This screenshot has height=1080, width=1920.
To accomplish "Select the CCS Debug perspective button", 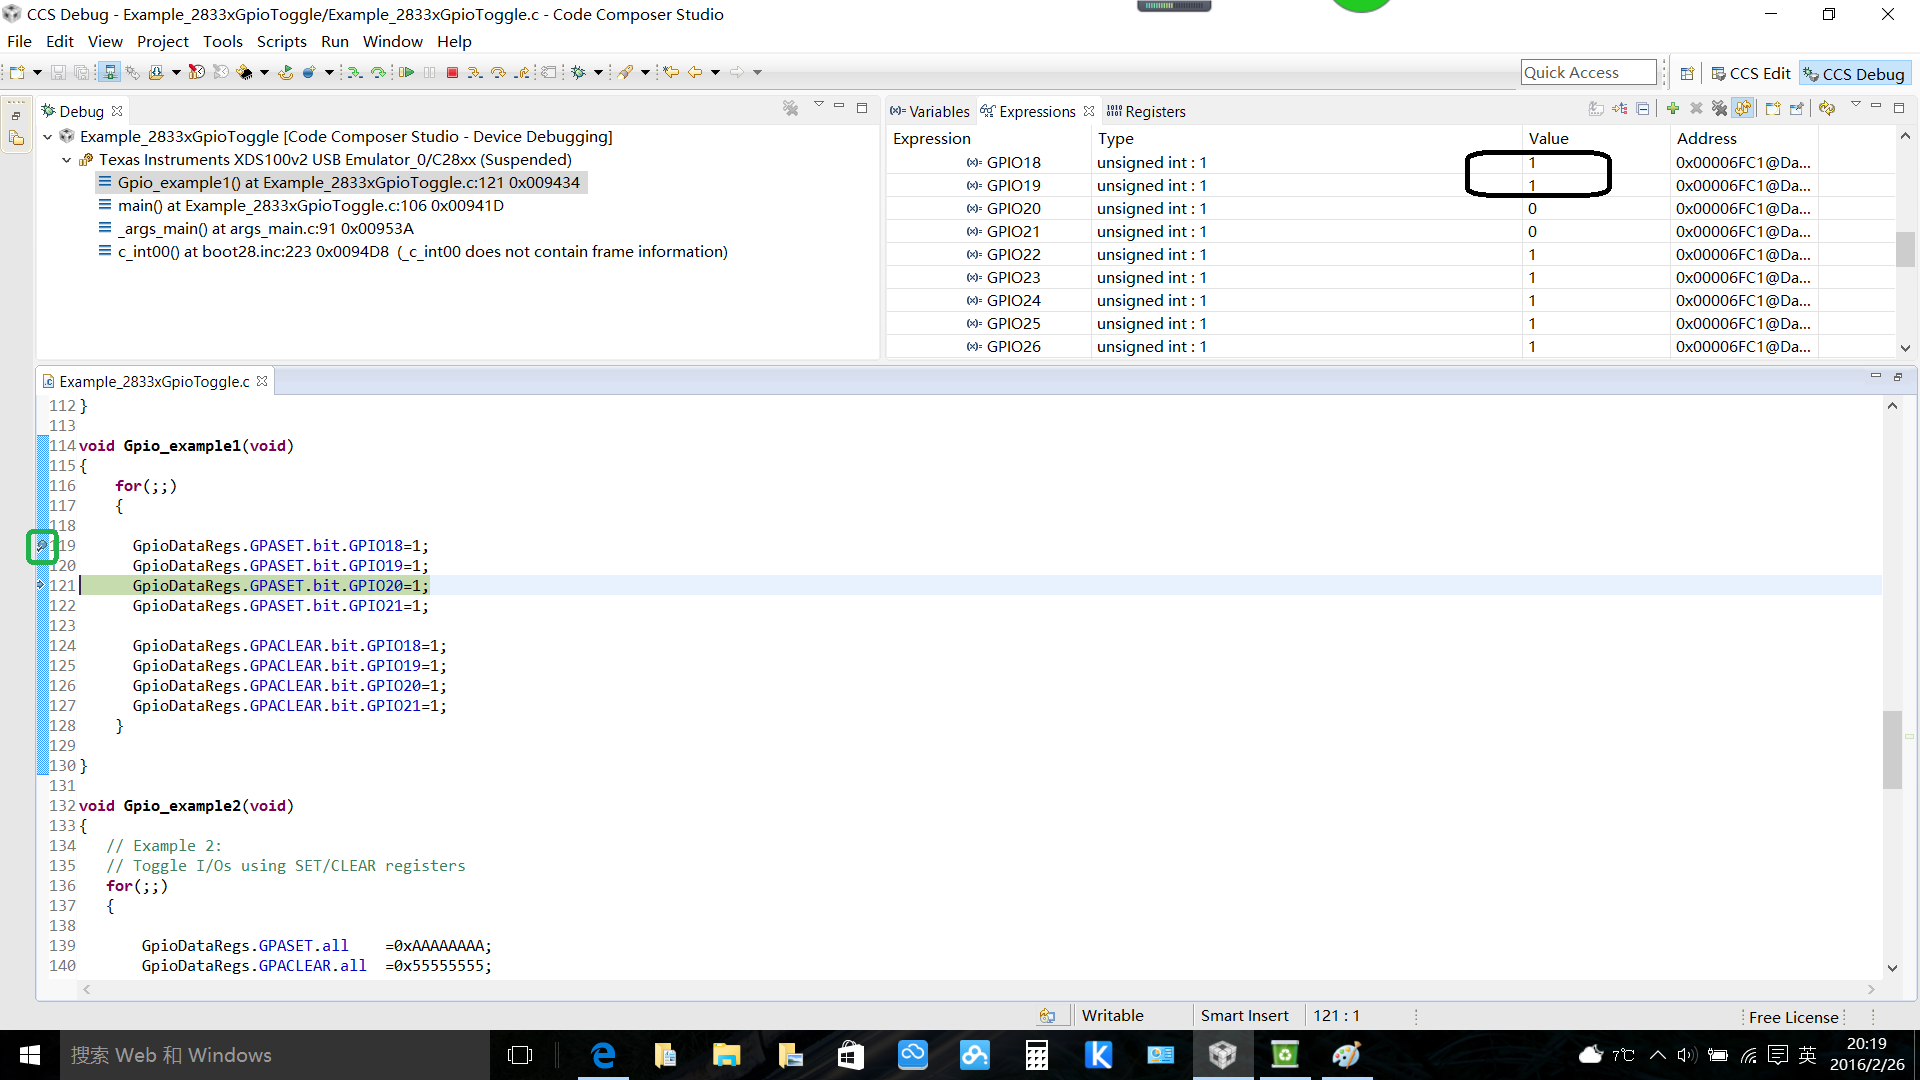I will [x=1855, y=73].
